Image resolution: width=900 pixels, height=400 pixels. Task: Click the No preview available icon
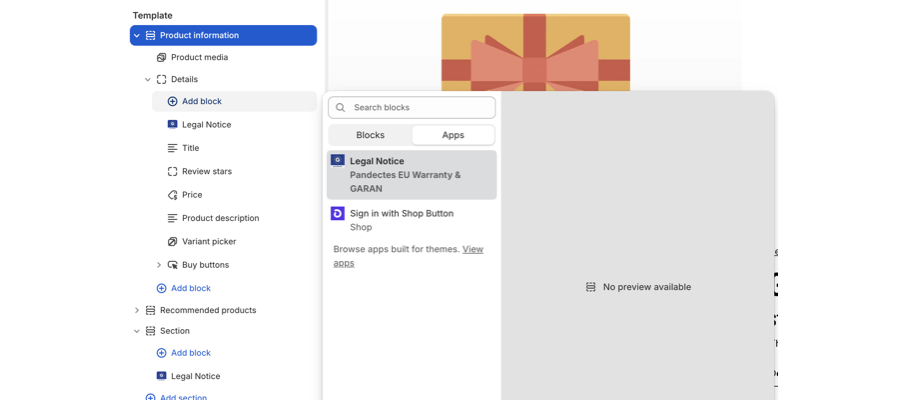pos(591,287)
